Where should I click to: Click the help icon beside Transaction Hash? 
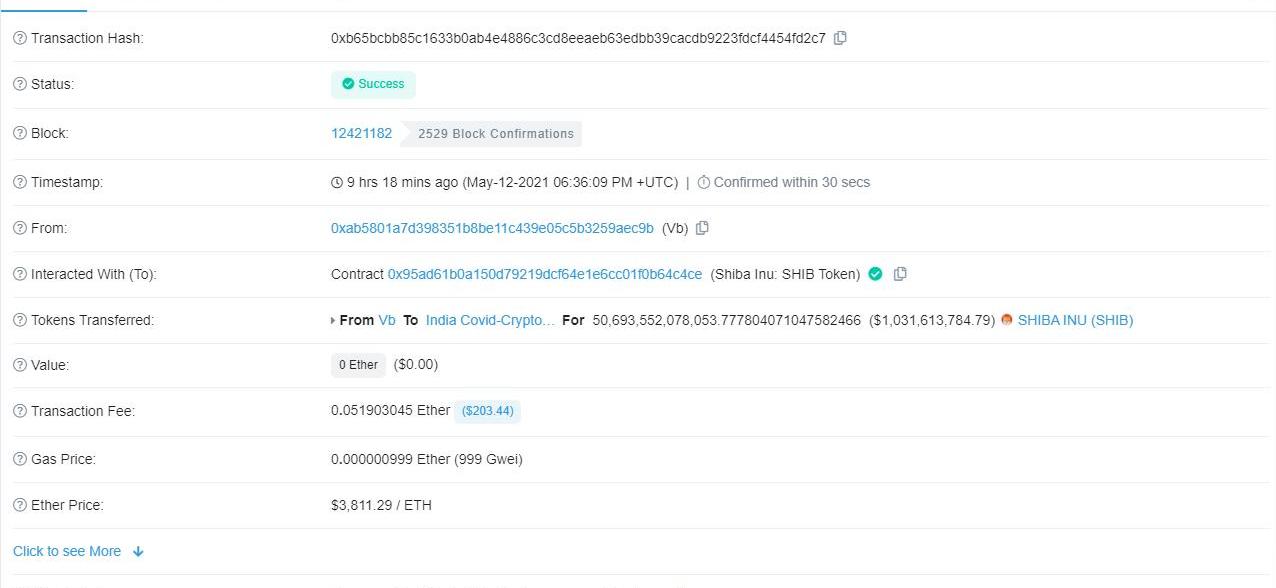click(x=19, y=38)
